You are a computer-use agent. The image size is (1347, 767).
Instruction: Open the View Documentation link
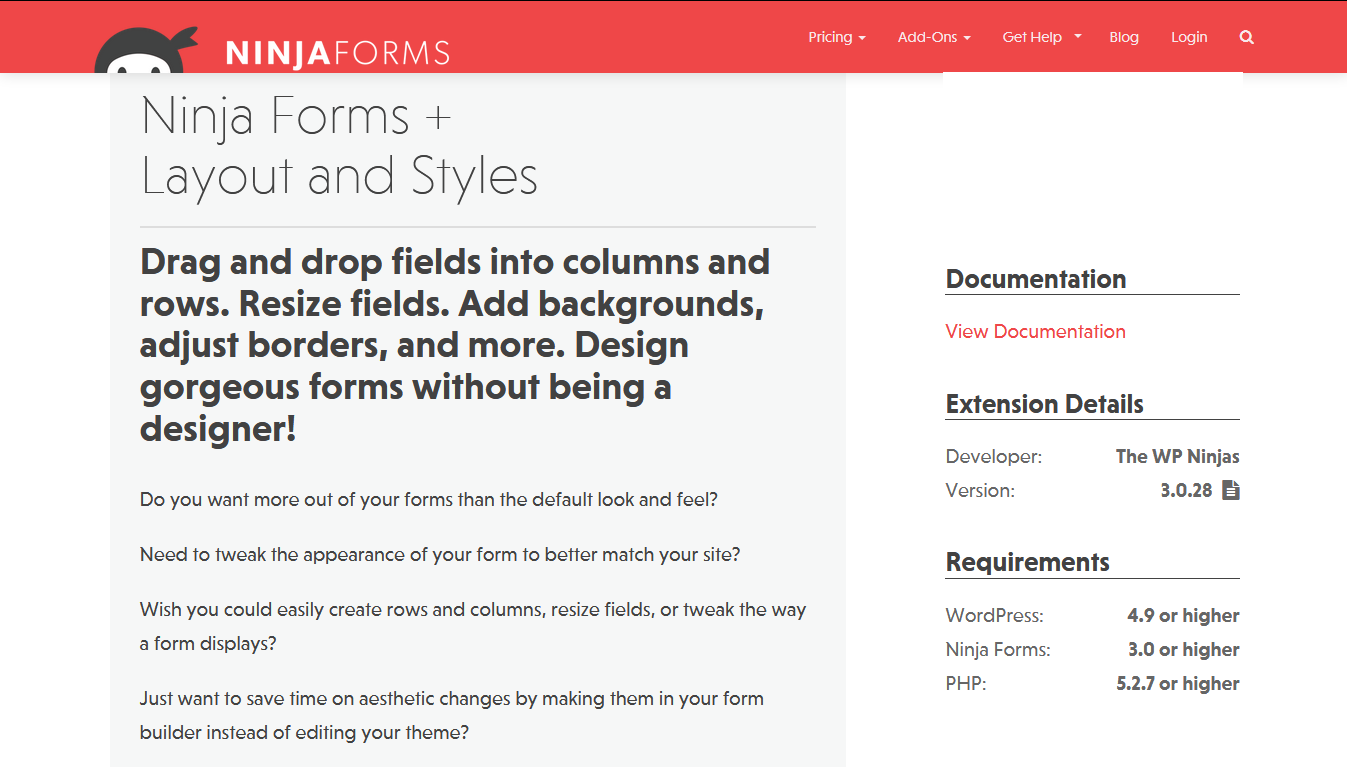(x=1035, y=331)
